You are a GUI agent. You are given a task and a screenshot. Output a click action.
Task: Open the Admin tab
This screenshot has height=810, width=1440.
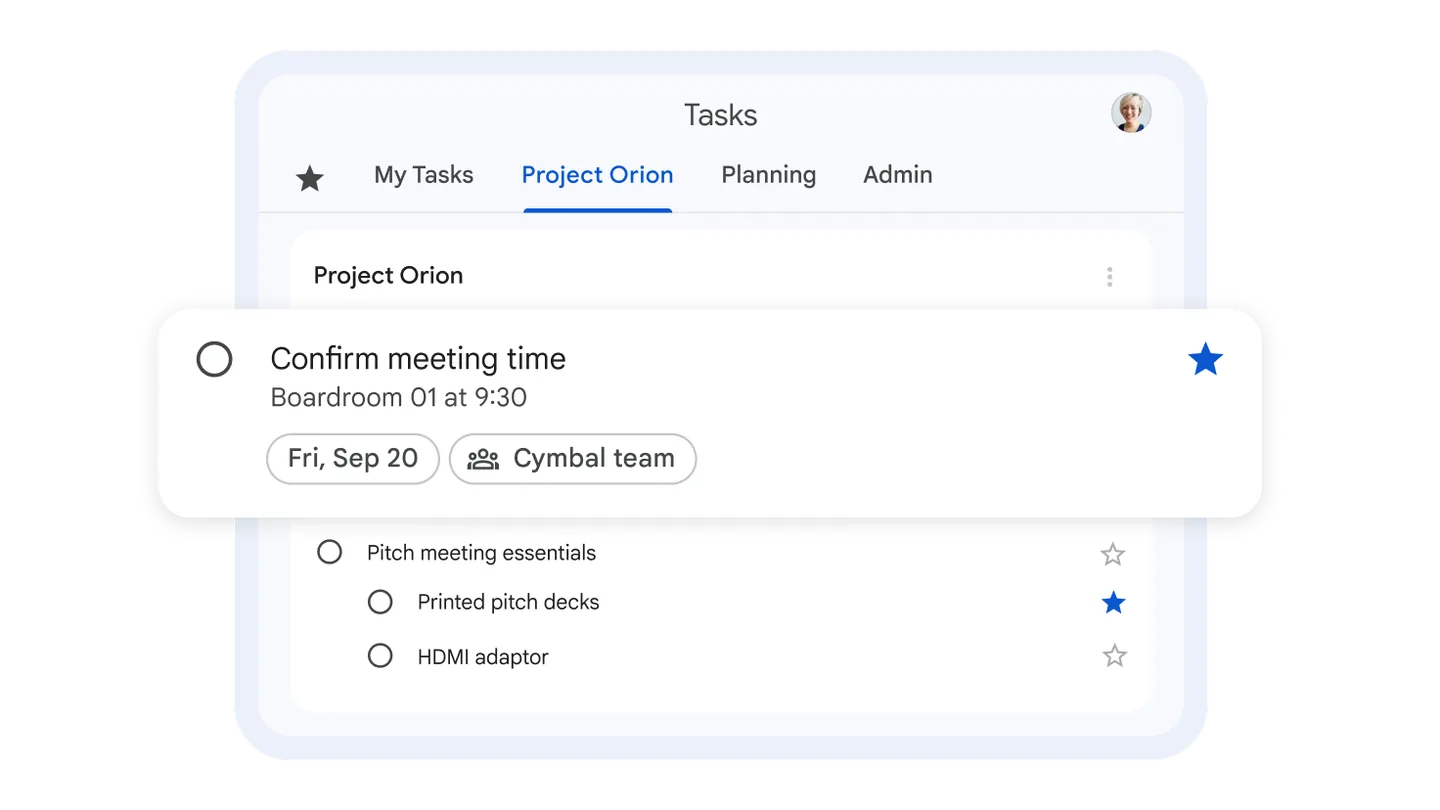pyautogui.click(x=898, y=175)
